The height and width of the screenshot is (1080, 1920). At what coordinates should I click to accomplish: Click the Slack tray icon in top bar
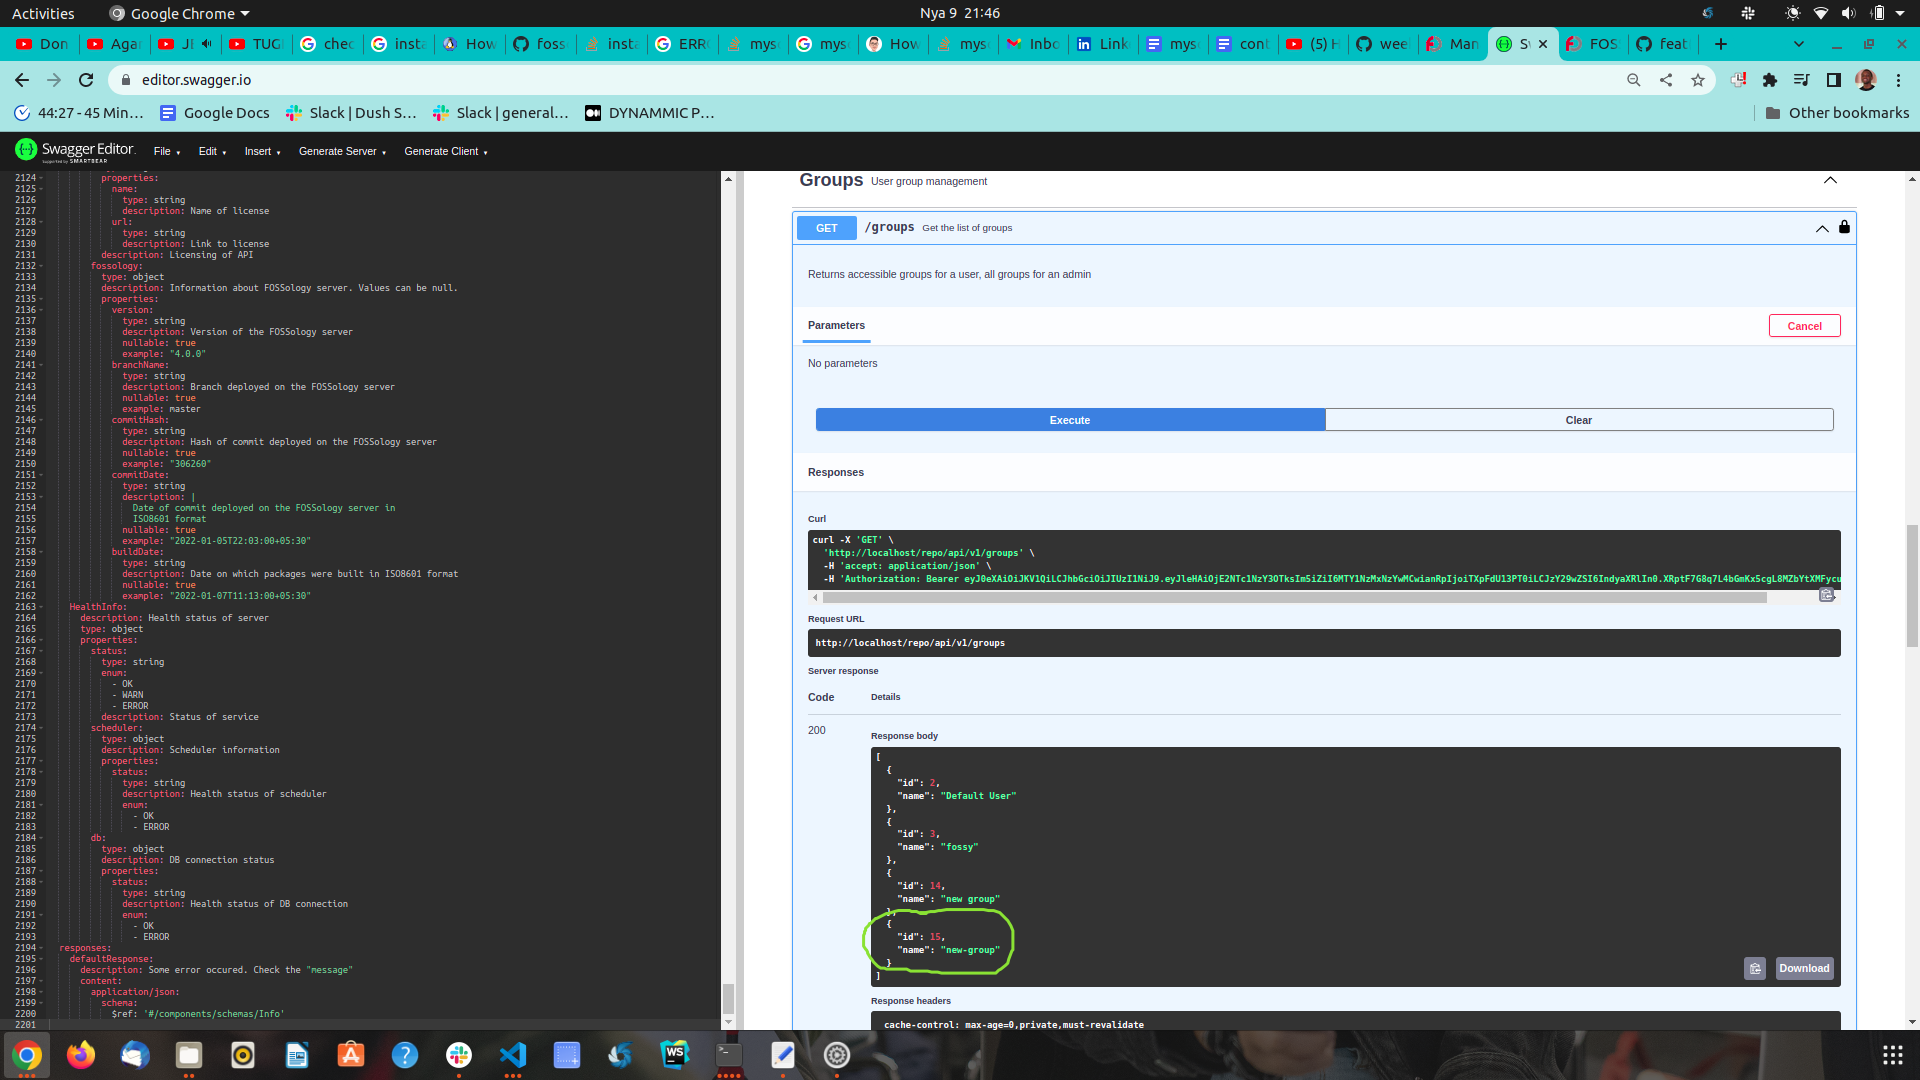pyautogui.click(x=1748, y=13)
